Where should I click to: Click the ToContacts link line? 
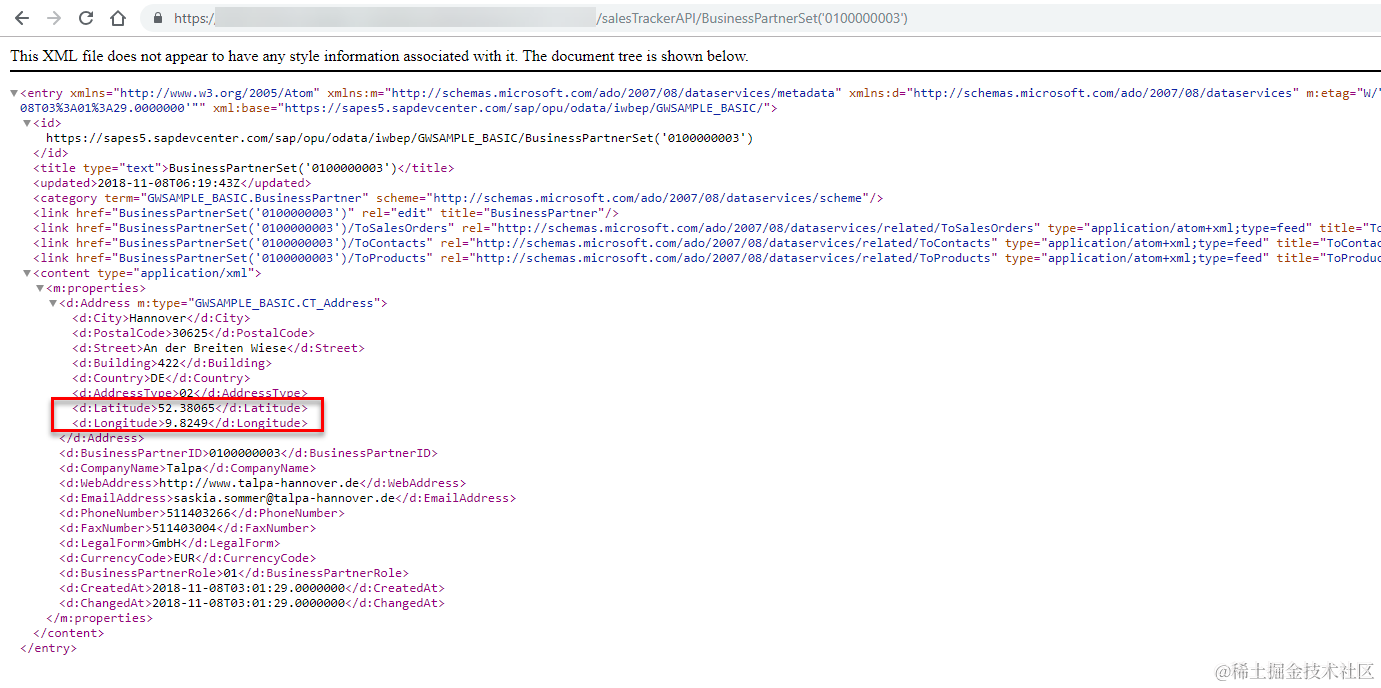tap(707, 243)
